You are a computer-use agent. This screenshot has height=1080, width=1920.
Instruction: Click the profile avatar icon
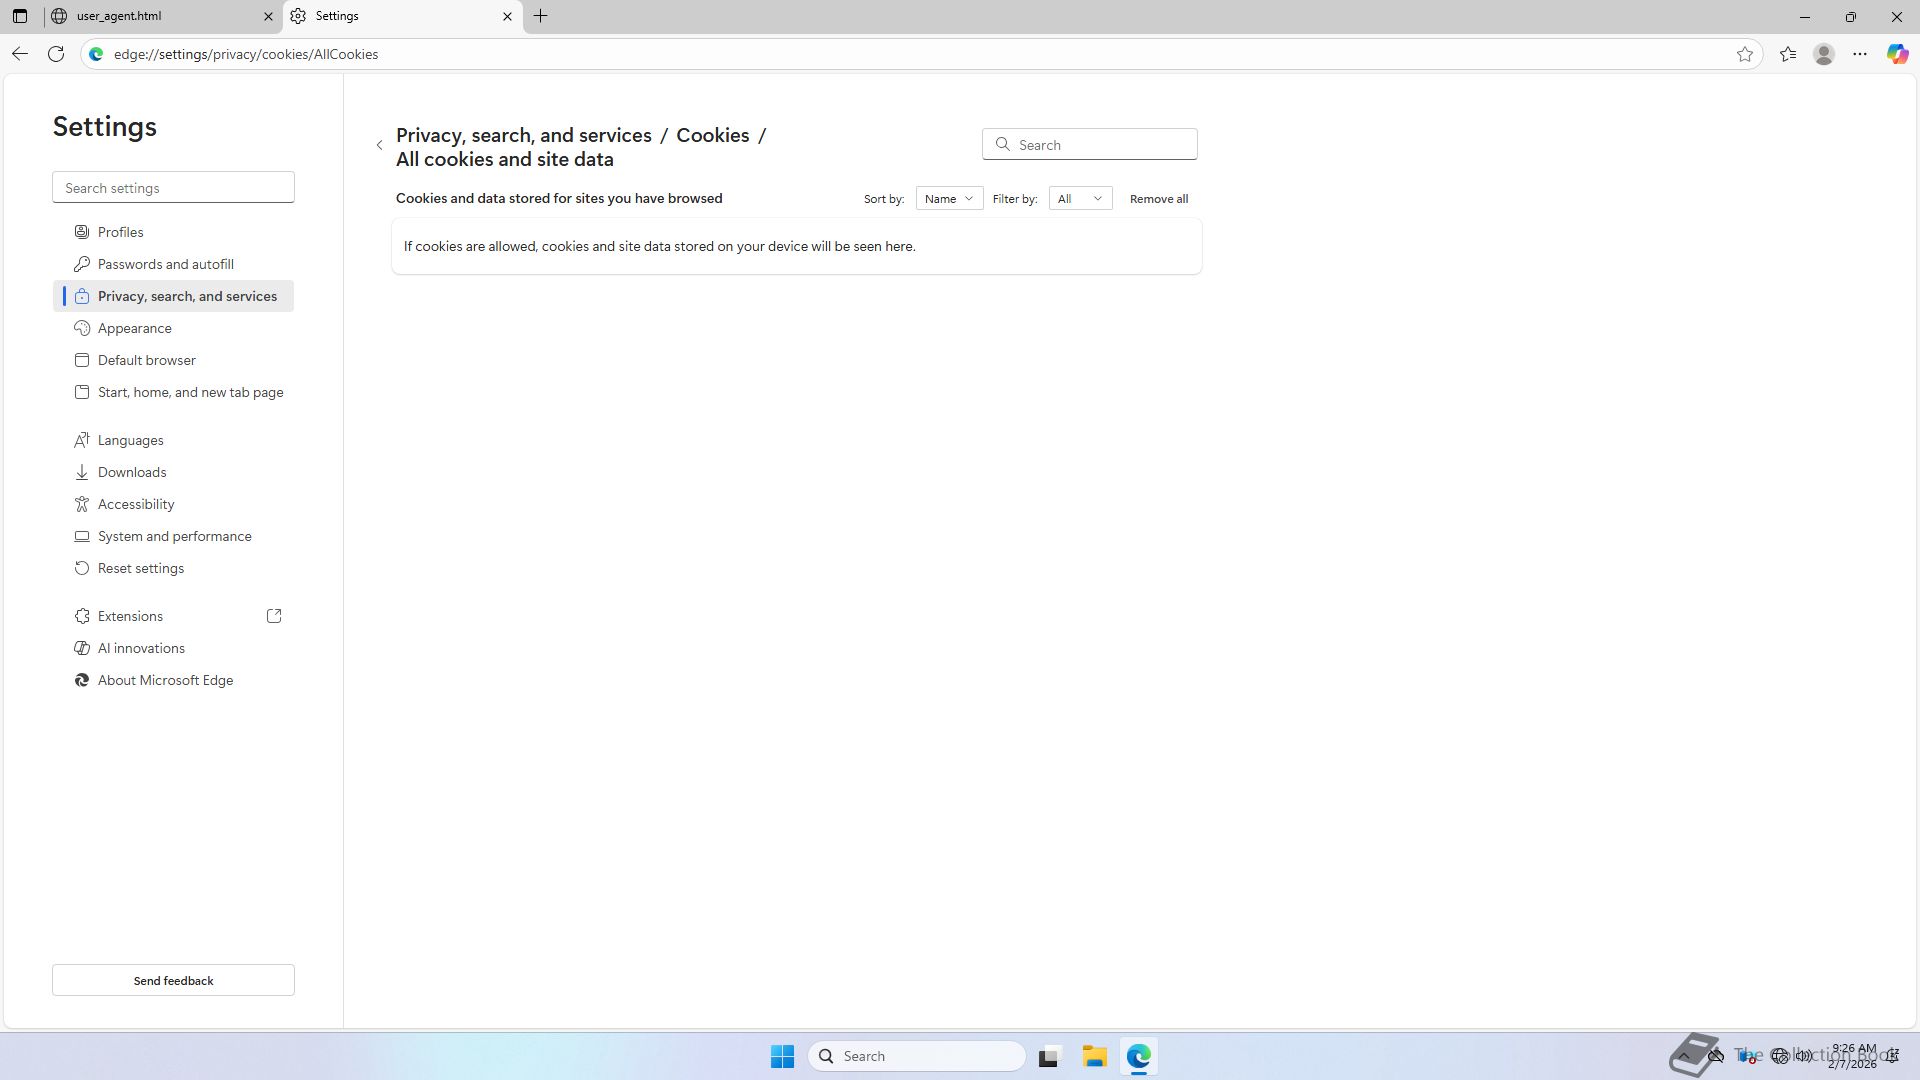point(1824,54)
